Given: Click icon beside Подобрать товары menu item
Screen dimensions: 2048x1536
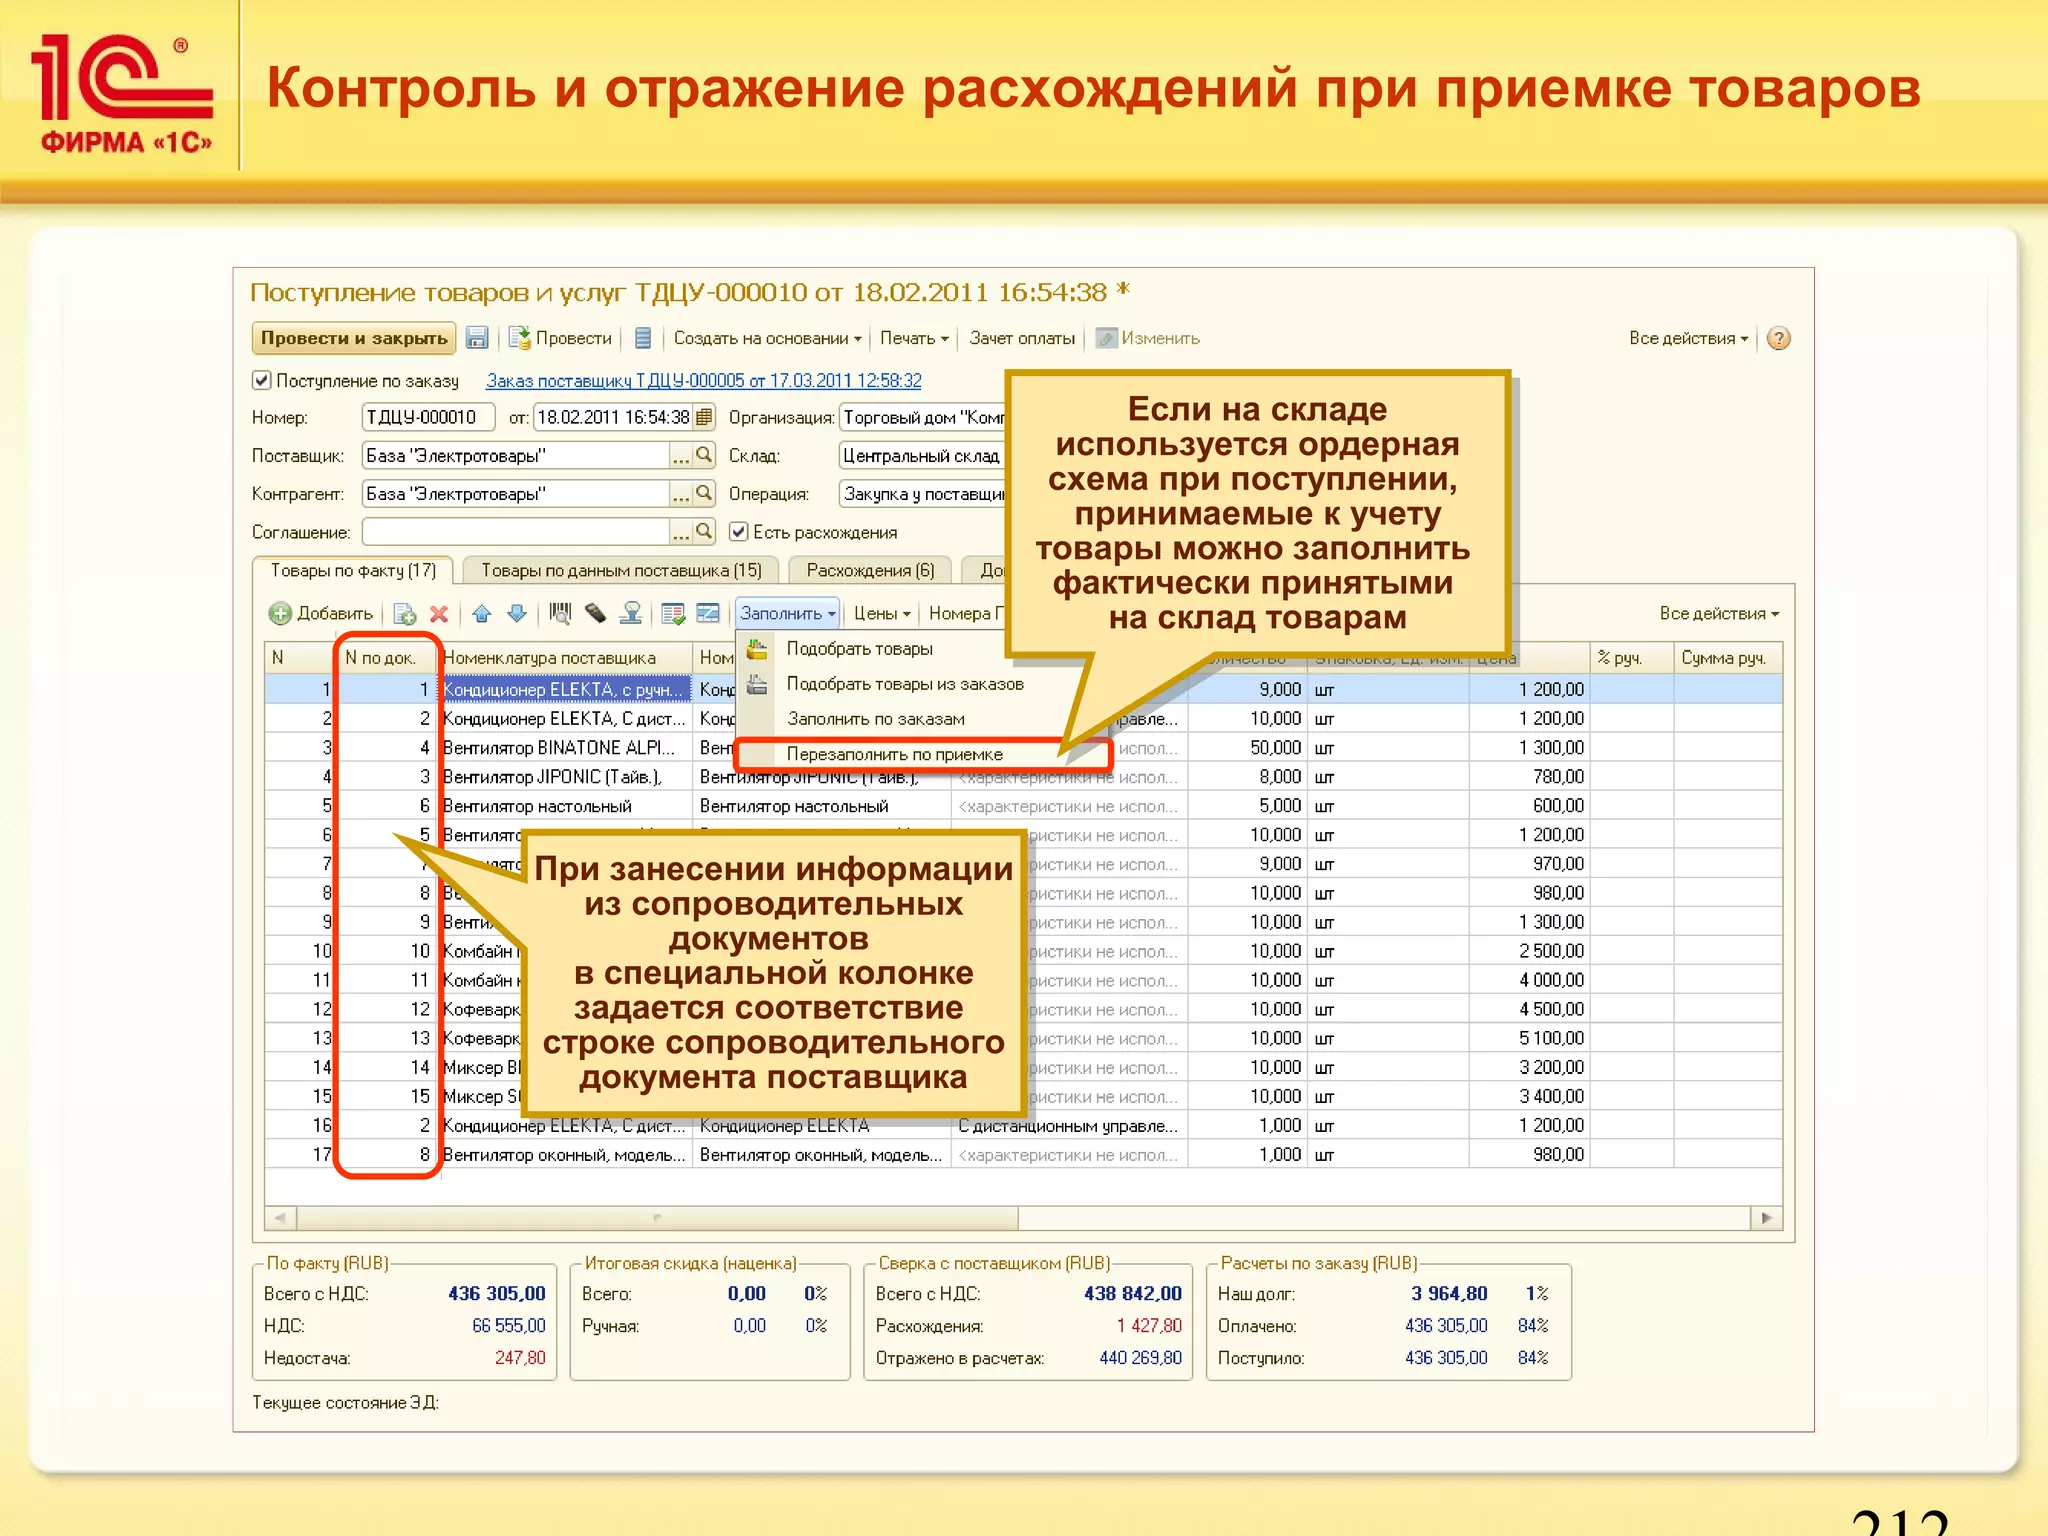Looking at the screenshot, I should 757,649.
